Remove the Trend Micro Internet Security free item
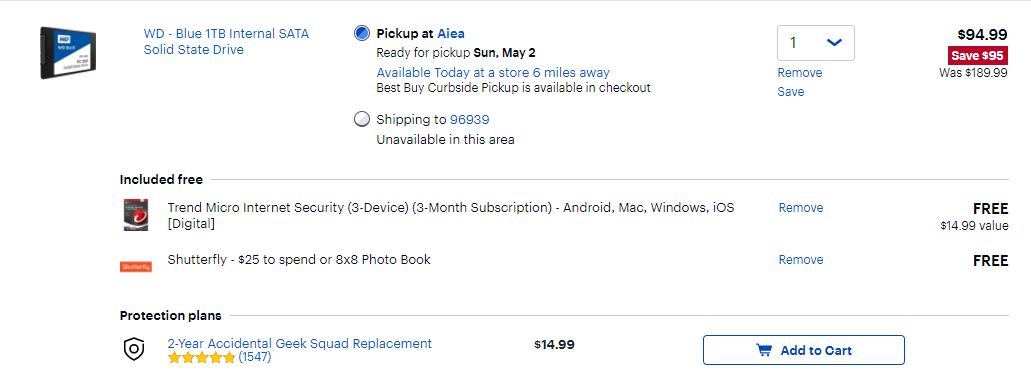The width and height of the screenshot is (1031, 379). tap(801, 207)
